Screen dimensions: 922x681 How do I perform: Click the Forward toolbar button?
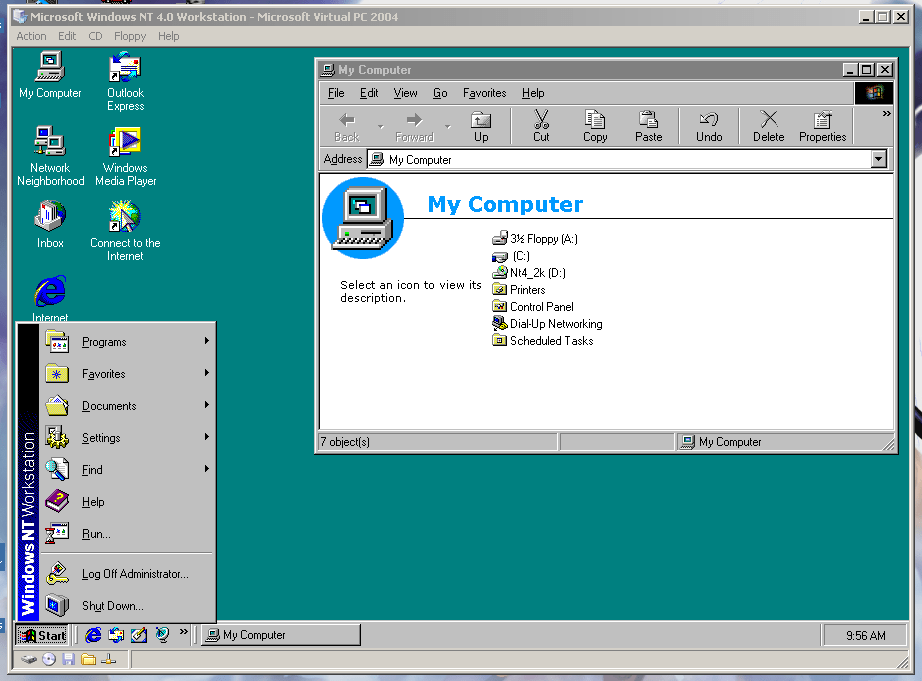pyautogui.click(x=415, y=126)
